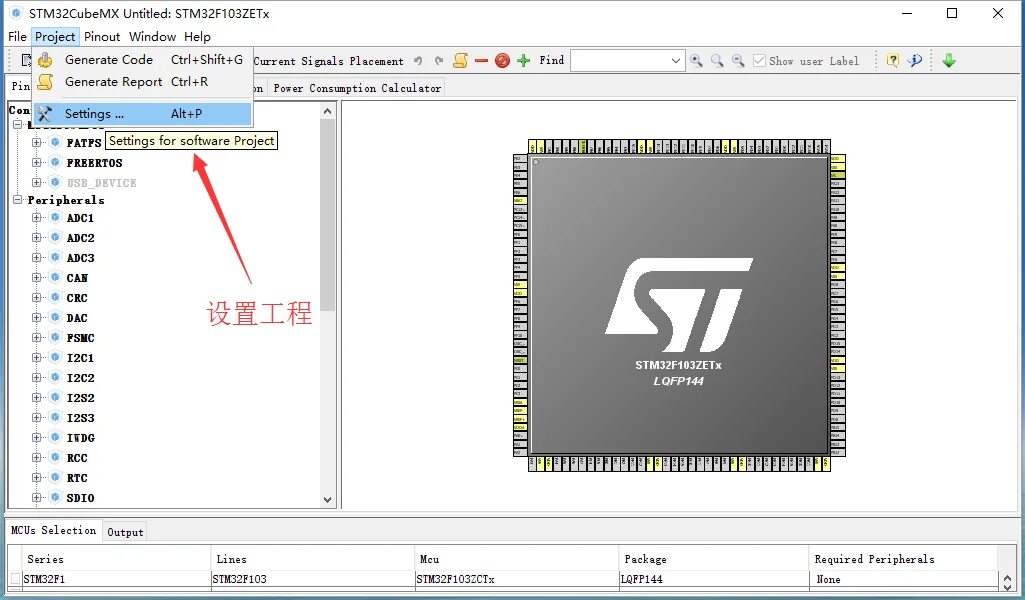Click the first magnifier icon next to Find

697,61
